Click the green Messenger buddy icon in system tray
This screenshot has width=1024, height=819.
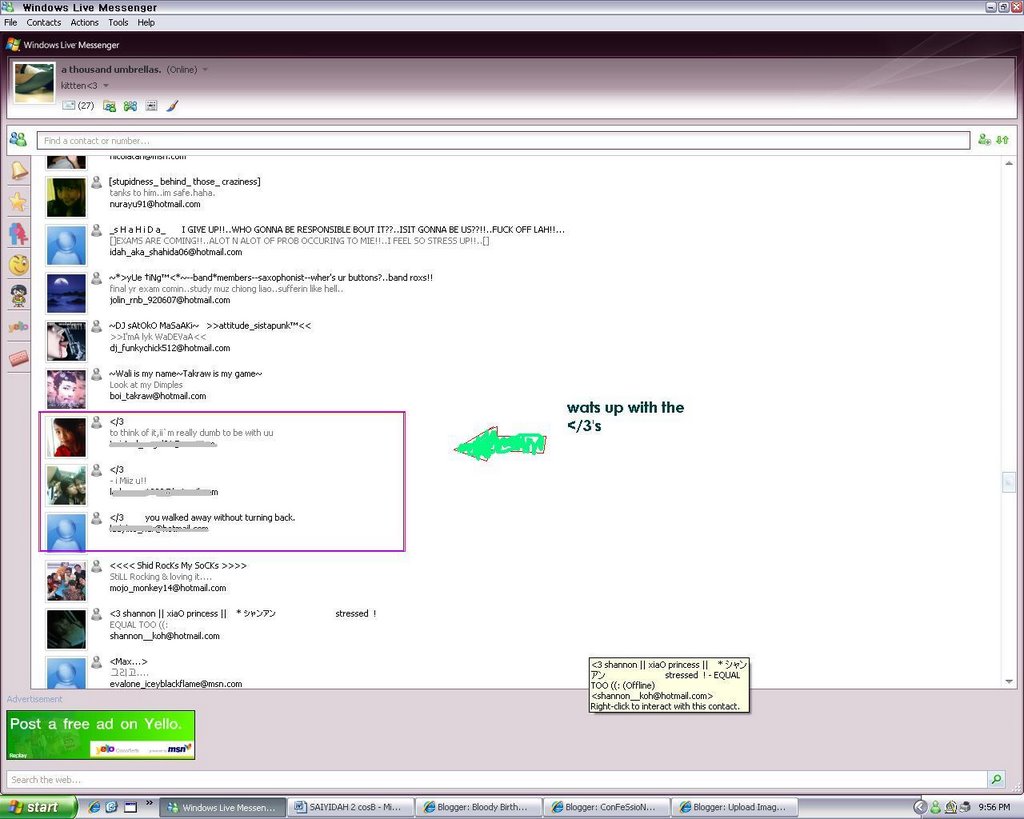[935, 807]
